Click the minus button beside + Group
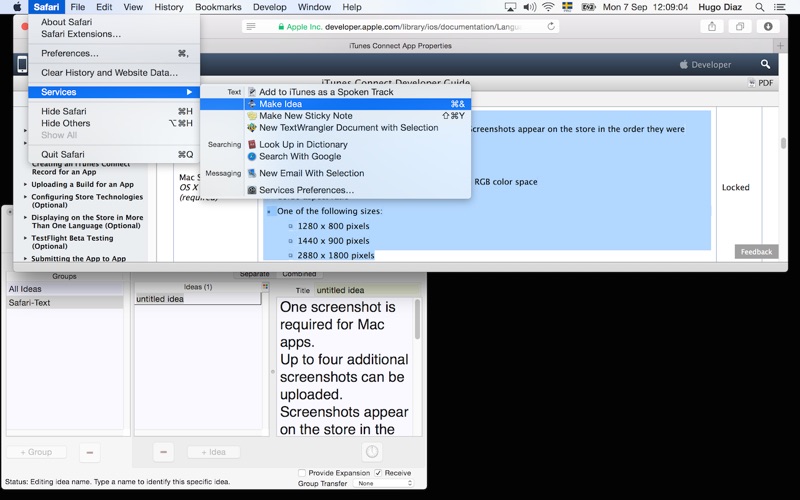800x500 pixels. [90, 453]
